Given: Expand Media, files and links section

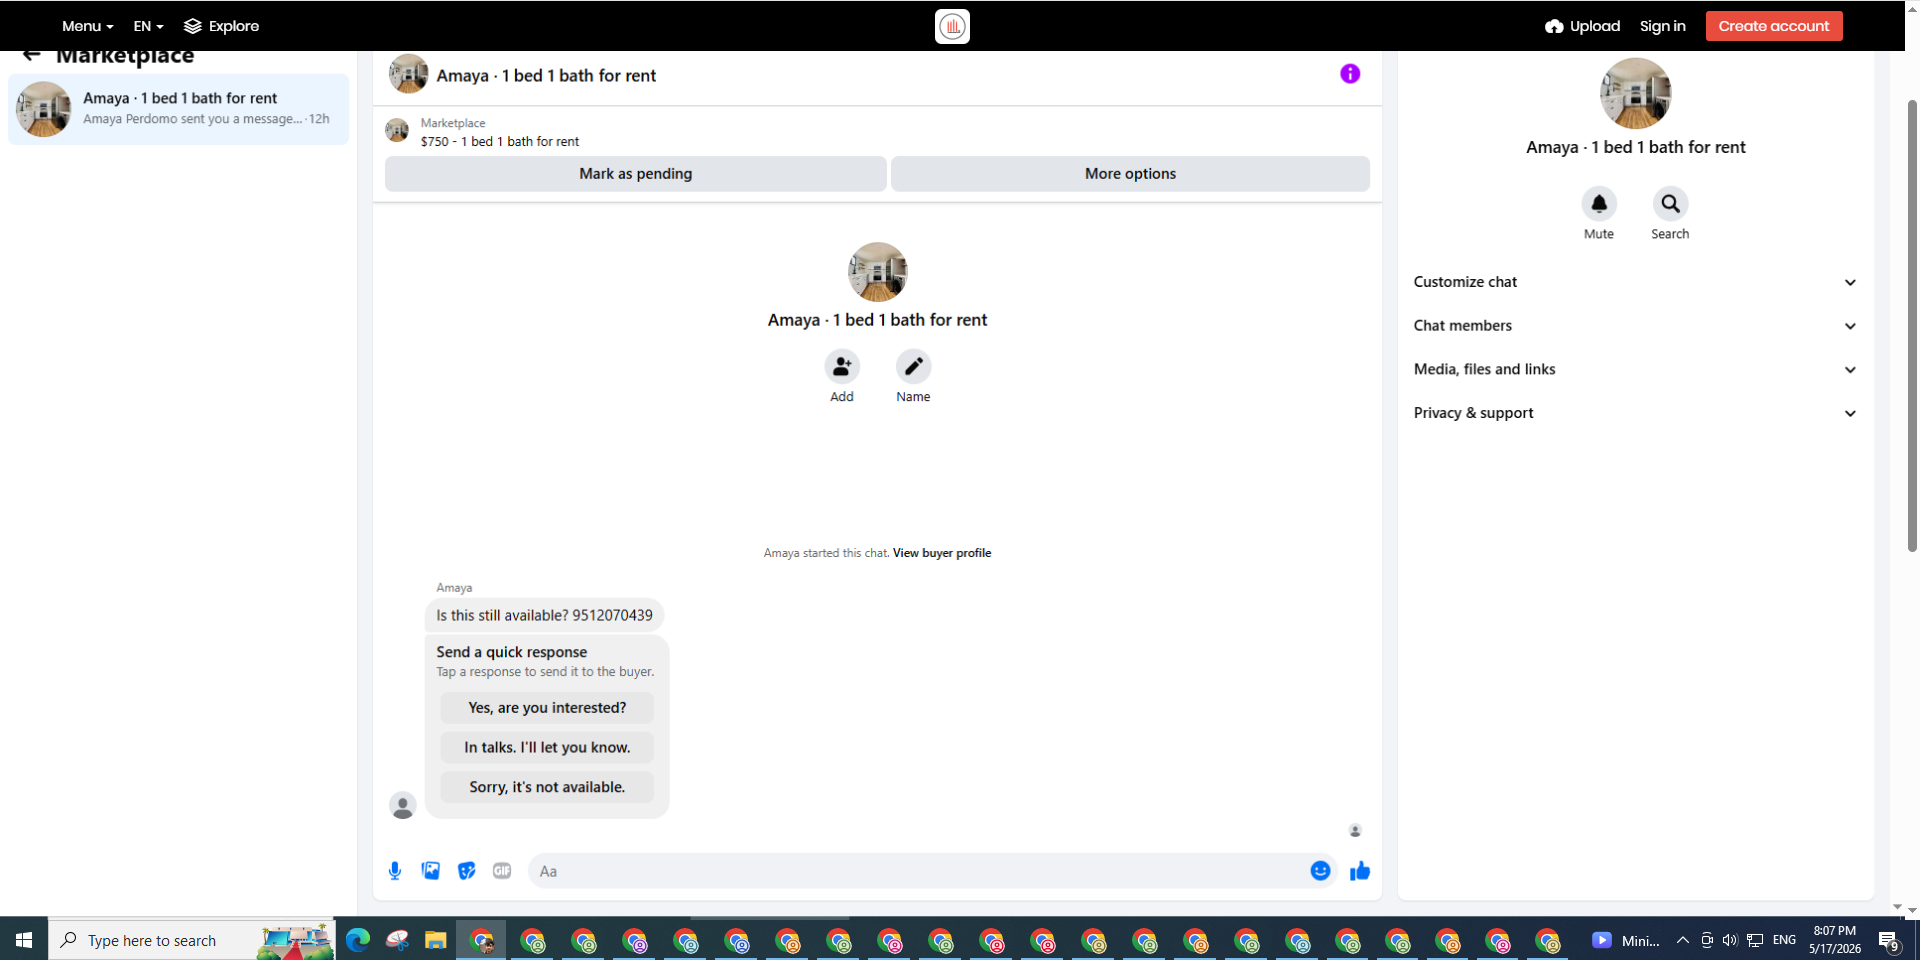Looking at the screenshot, I should [x=1635, y=369].
